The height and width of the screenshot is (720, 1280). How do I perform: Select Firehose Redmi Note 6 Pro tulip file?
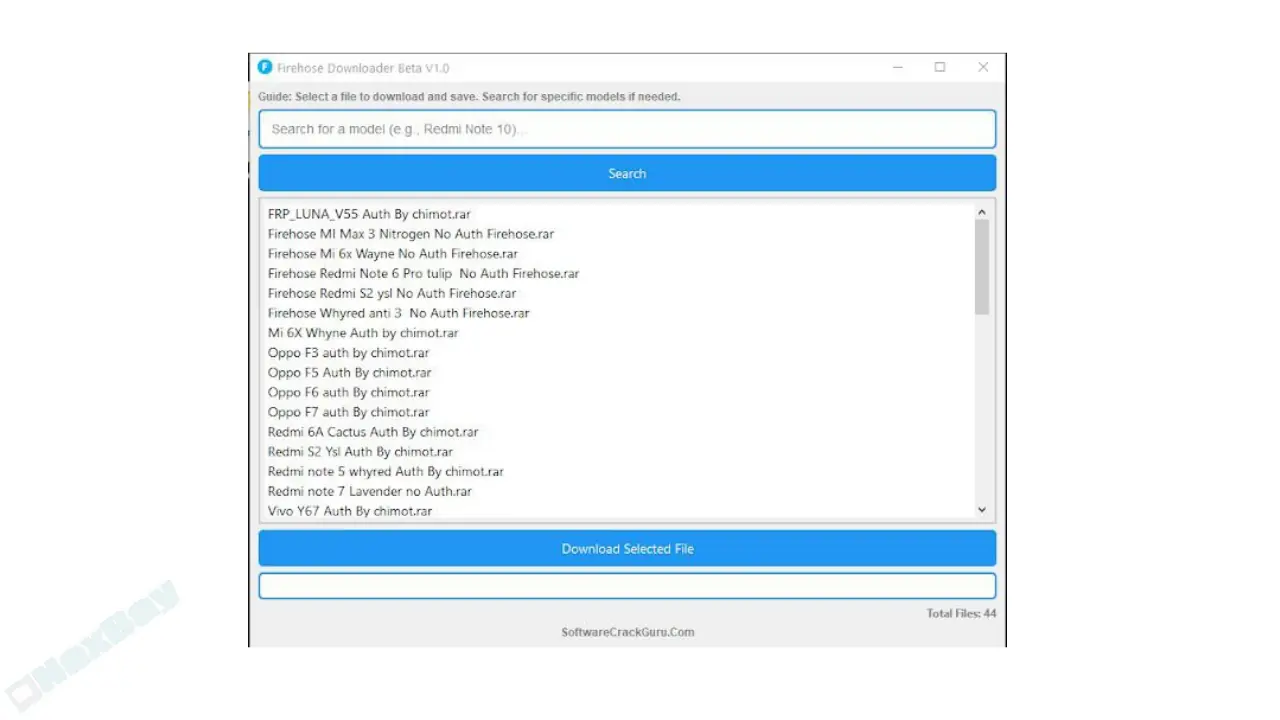(x=423, y=273)
